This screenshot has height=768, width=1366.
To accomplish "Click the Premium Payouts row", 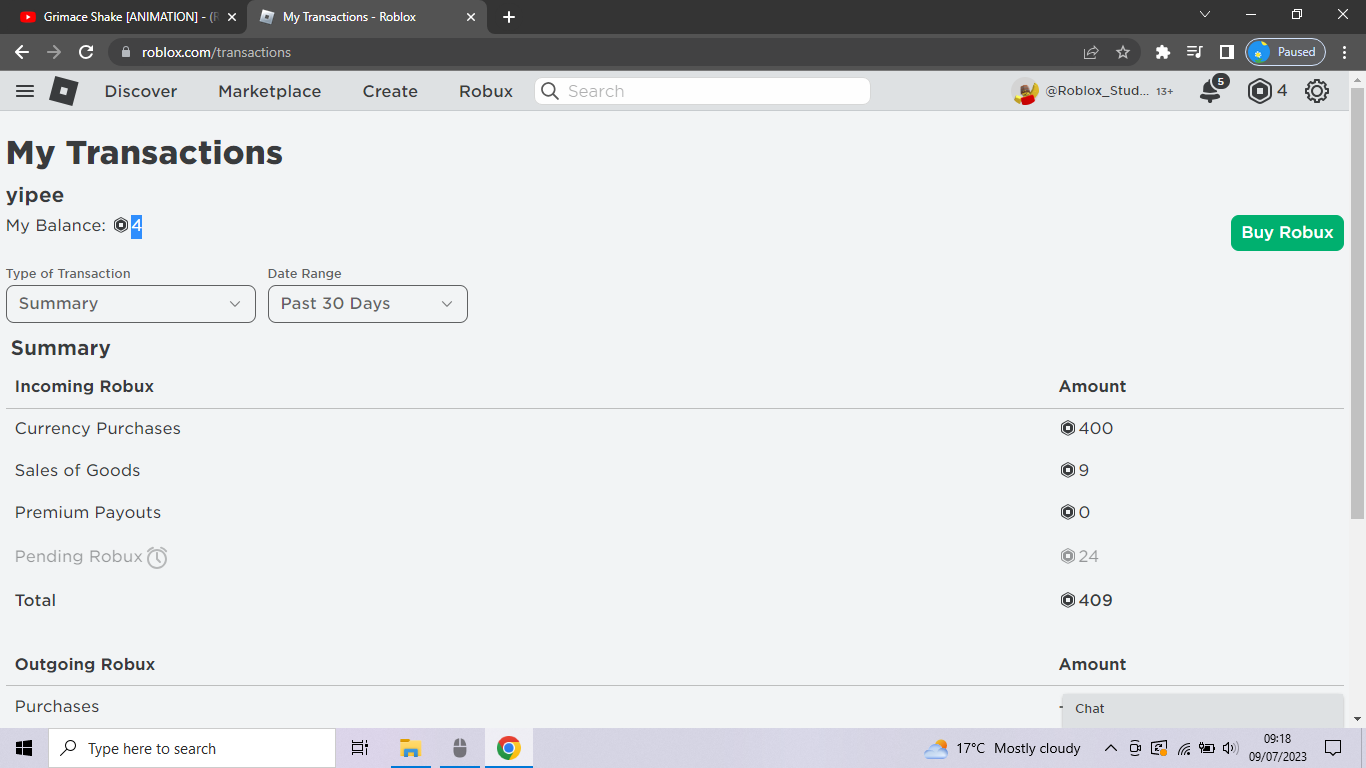I will [675, 513].
